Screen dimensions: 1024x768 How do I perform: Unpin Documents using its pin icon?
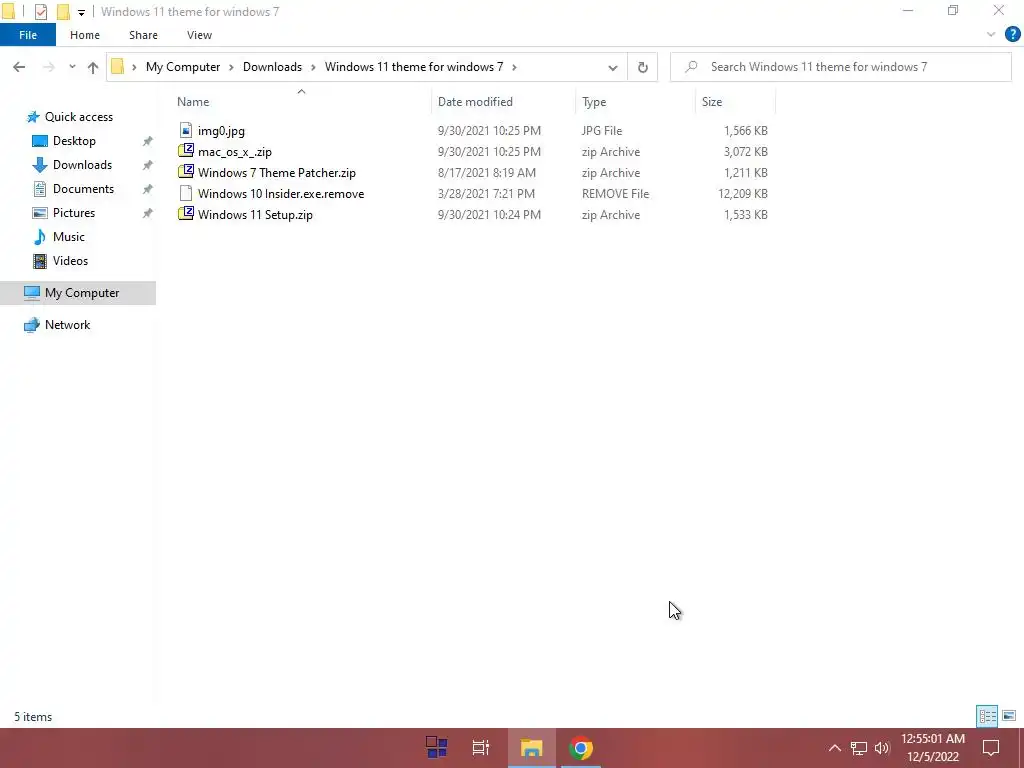click(x=148, y=189)
